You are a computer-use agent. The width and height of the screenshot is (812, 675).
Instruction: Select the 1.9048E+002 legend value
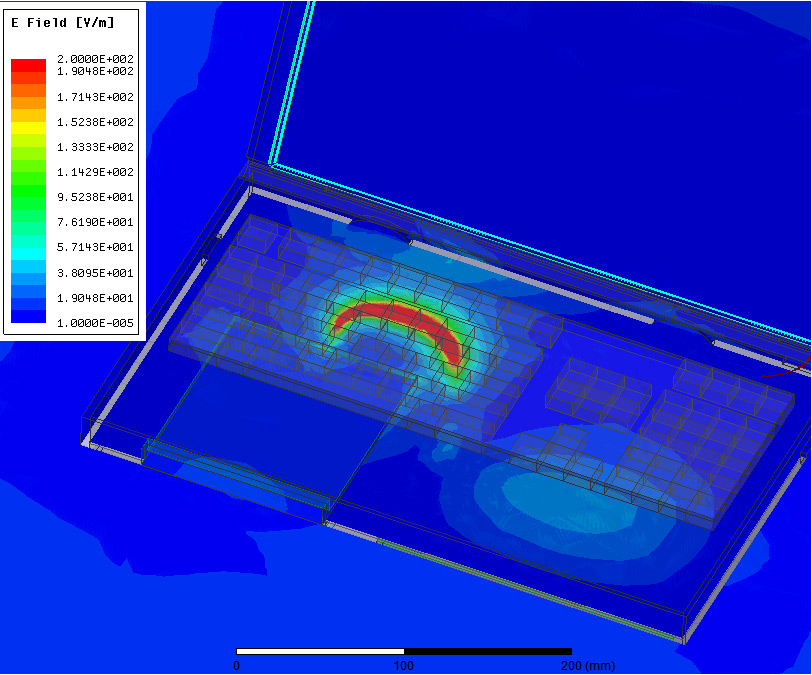coord(95,71)
